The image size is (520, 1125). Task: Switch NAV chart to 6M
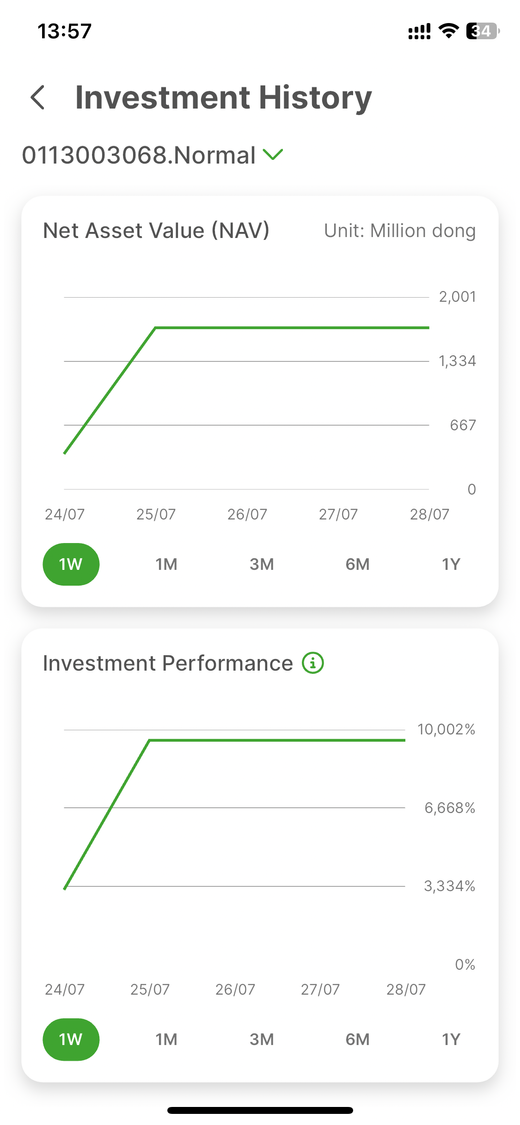click(357, 565)
